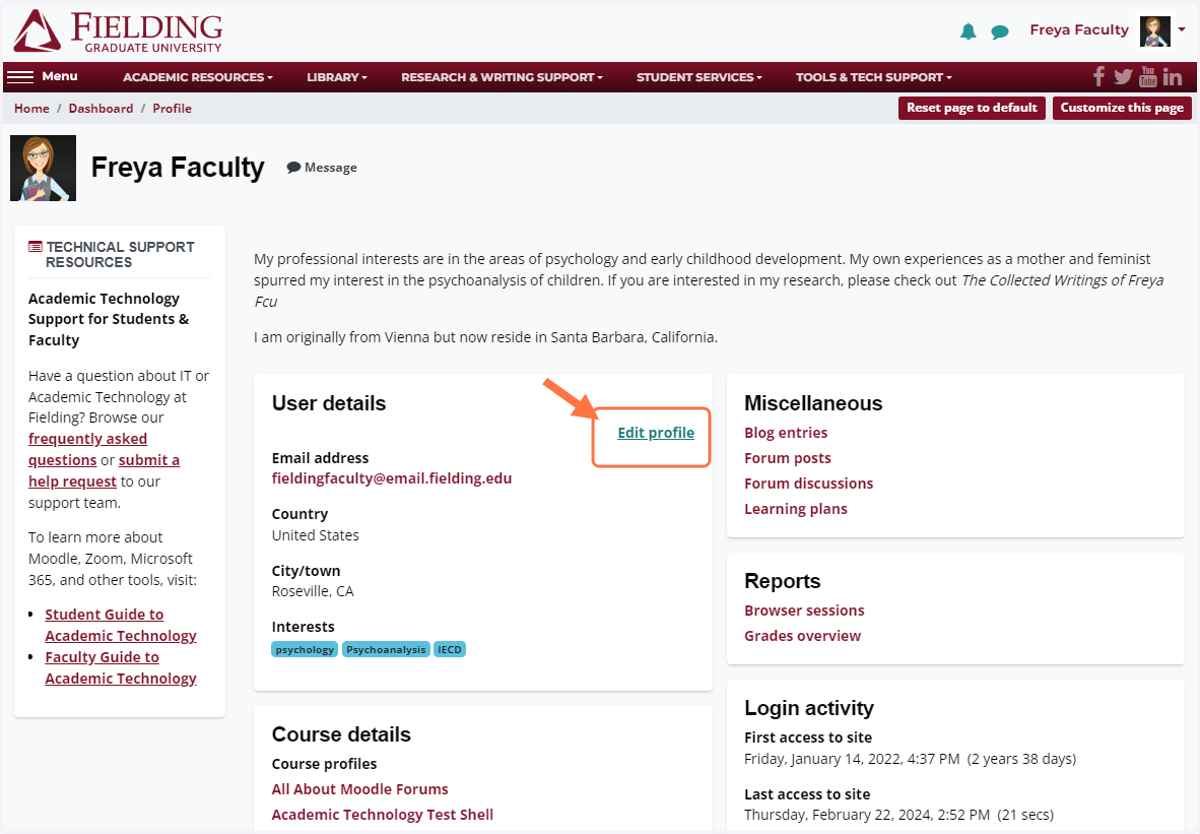1200x834 pixels.
Task: Click Reset page to default button
Action: coord(972,108)
